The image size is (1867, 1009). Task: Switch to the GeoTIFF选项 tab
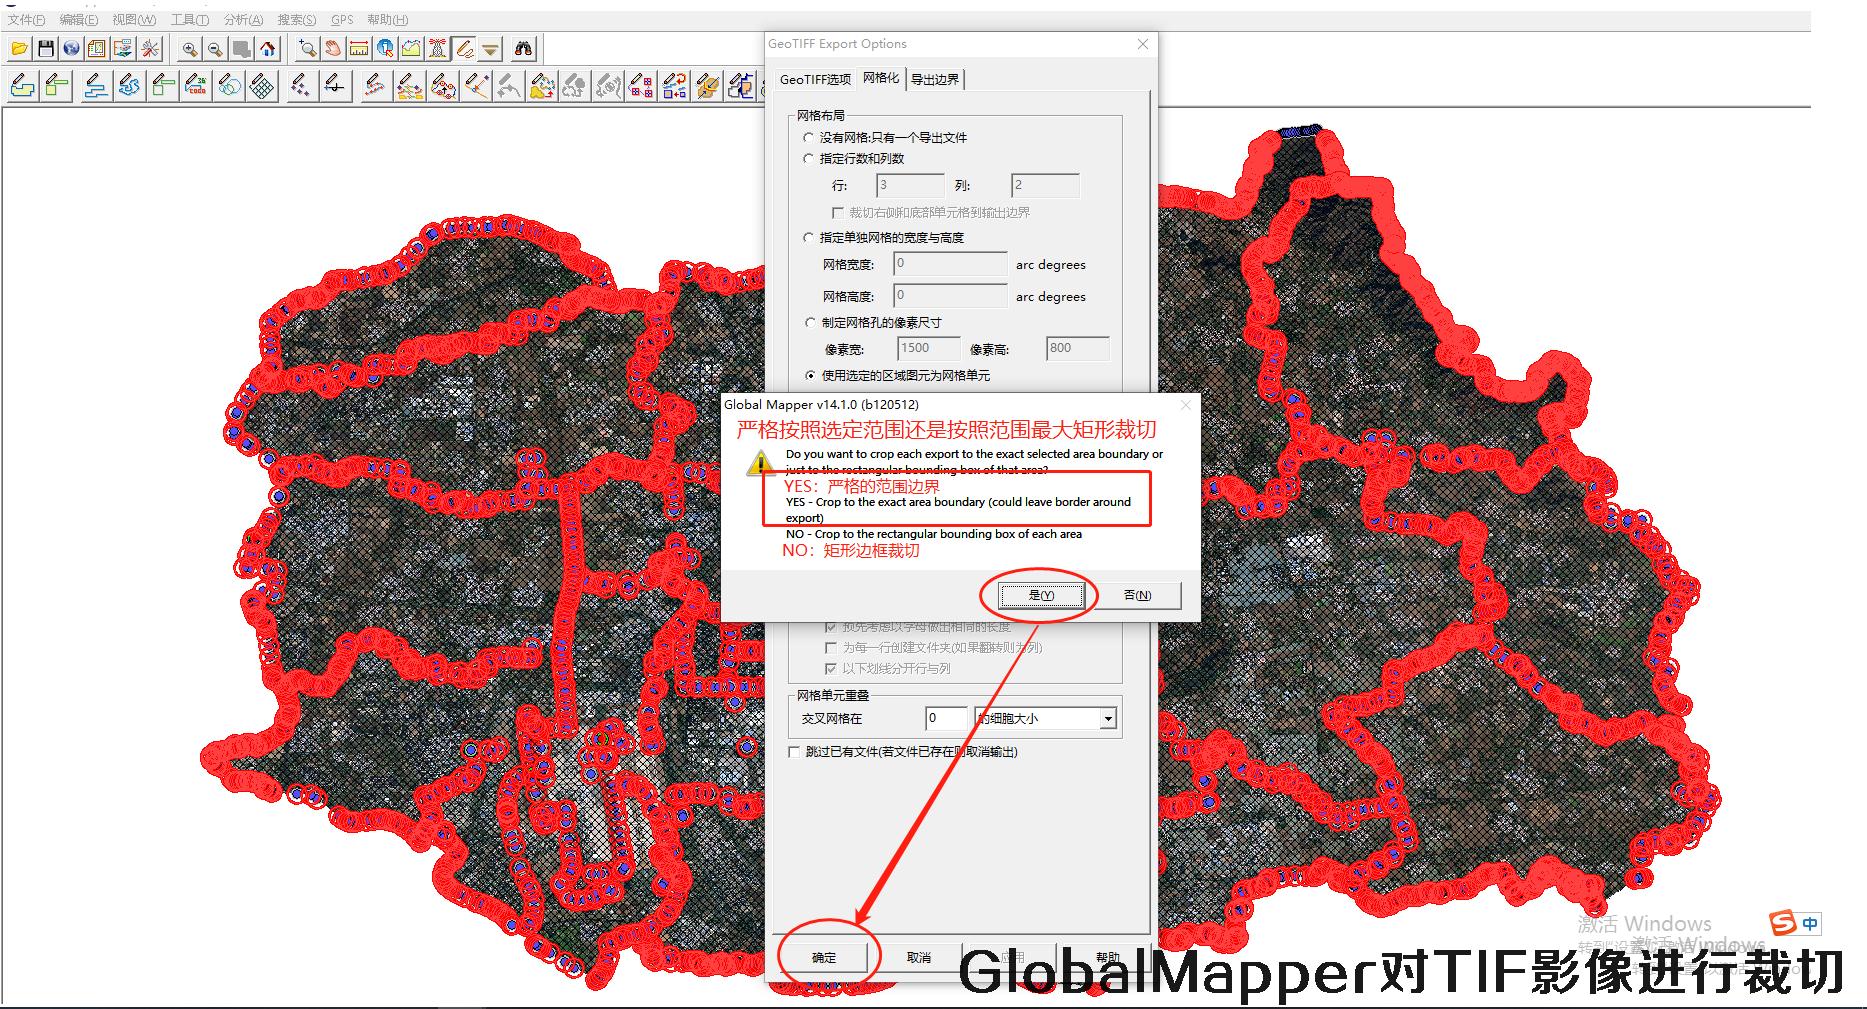[x=815, y=80]
